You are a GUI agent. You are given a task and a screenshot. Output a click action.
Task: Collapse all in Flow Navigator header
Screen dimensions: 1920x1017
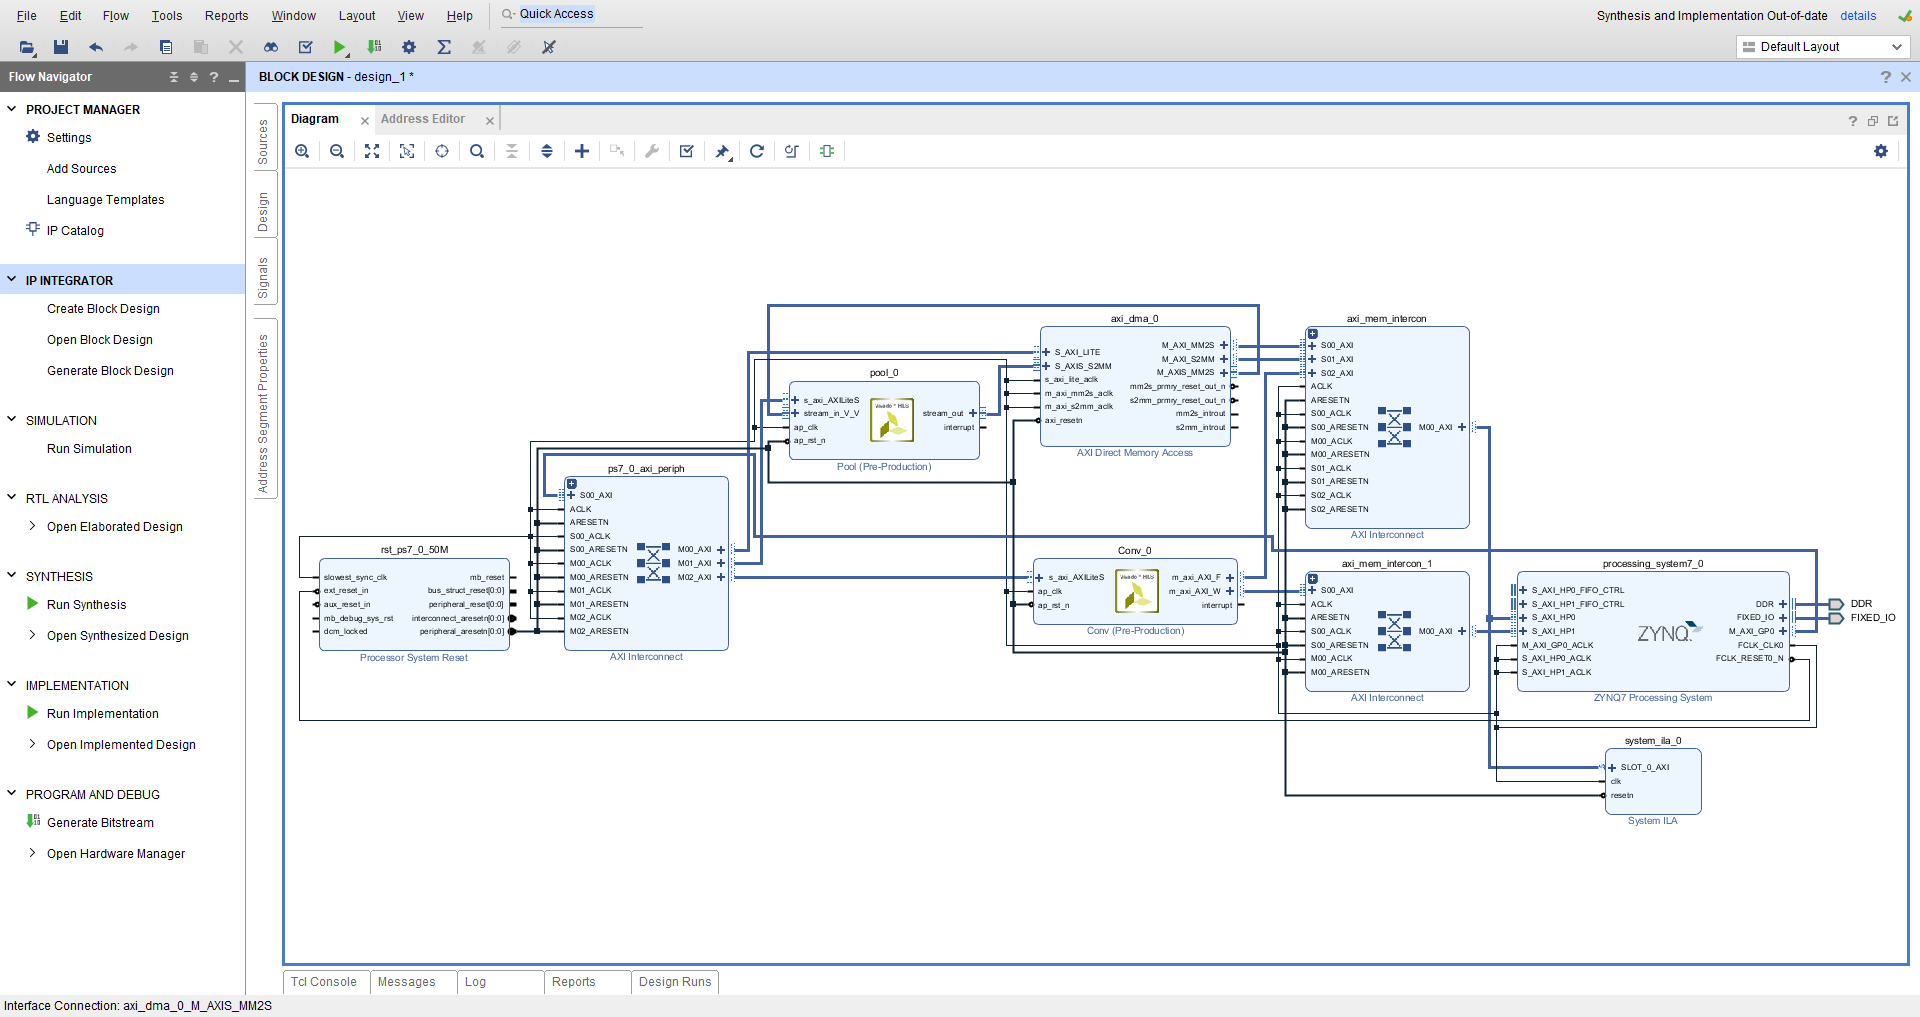point(174,77)
